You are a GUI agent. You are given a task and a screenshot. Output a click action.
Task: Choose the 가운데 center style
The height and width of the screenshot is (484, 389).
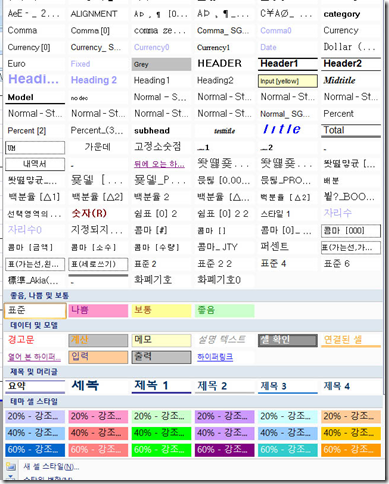click(98, 147)
